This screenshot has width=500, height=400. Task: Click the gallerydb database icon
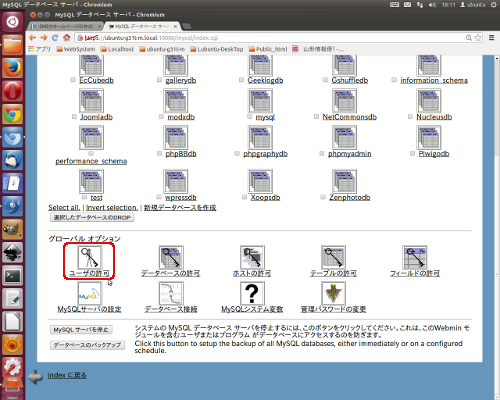[x=176, y=65]
